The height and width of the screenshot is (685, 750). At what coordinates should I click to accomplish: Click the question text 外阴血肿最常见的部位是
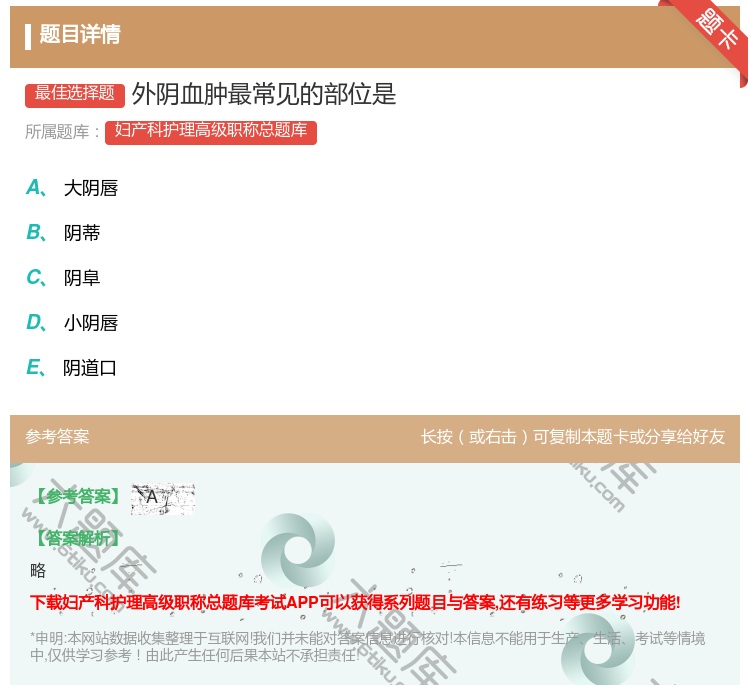point(264,94)
